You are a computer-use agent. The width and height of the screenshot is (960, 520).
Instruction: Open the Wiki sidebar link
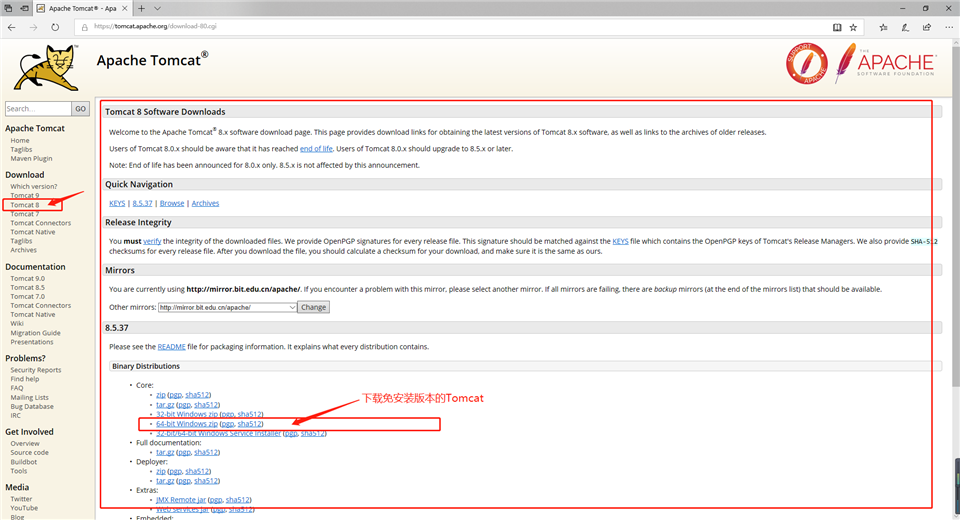click(x=17, y=323)
